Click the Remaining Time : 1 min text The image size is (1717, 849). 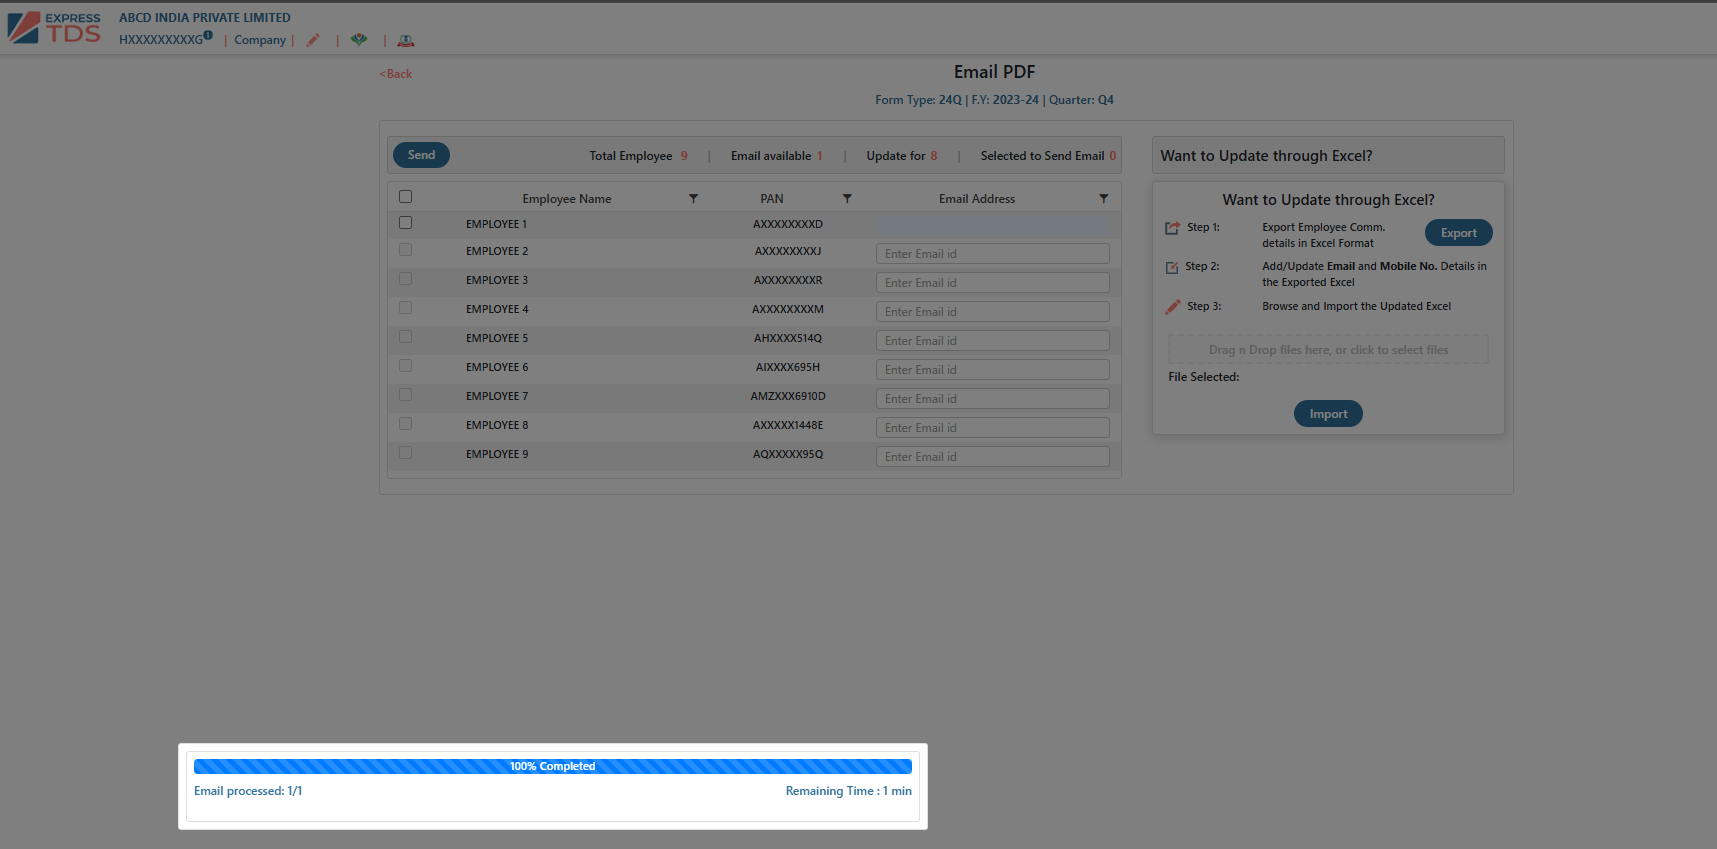click(x=849, y=791)
